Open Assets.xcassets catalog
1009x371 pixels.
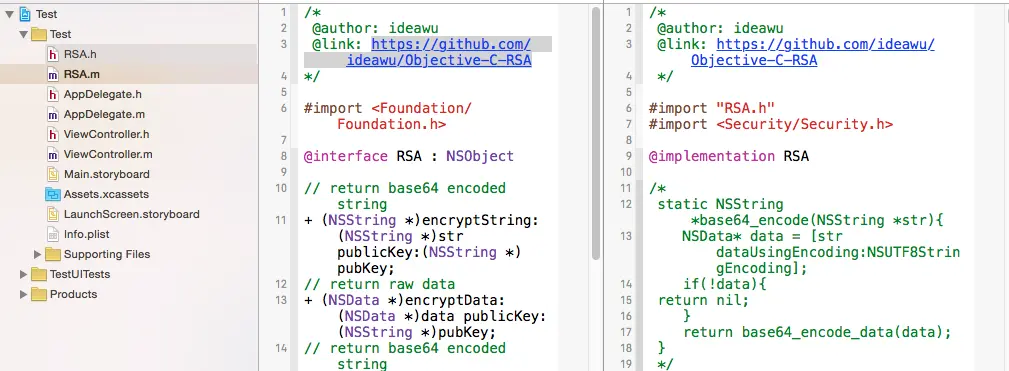[x=106, y=194]
